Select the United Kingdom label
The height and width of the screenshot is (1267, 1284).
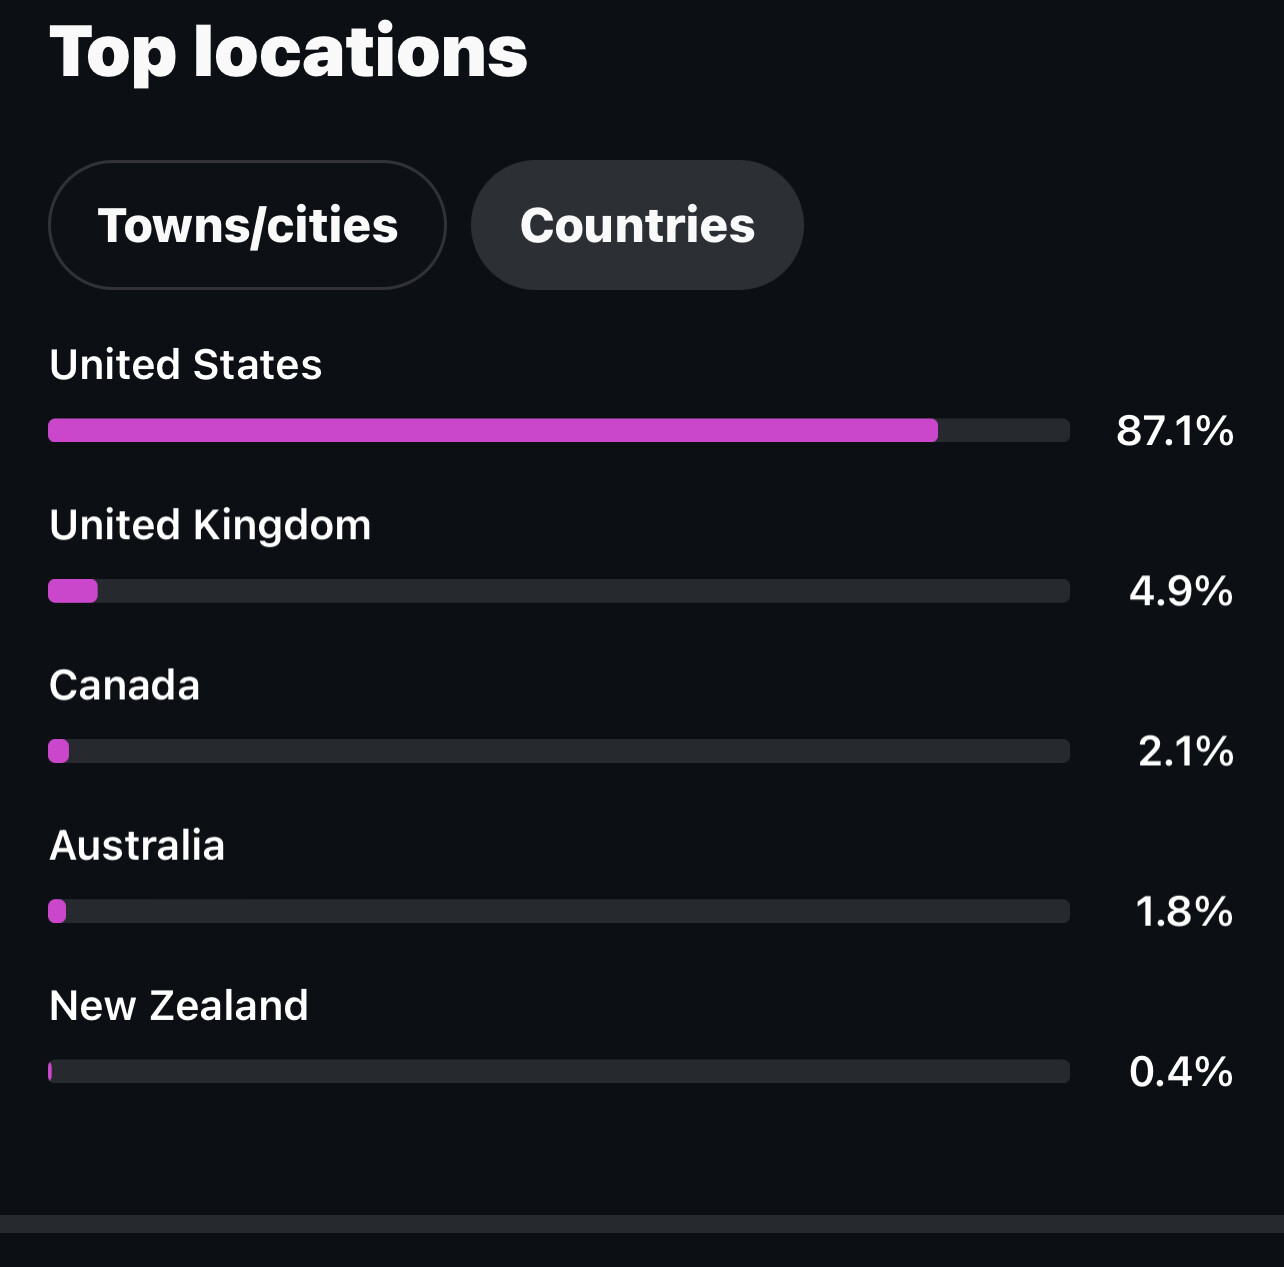click(x=210, y=525)
